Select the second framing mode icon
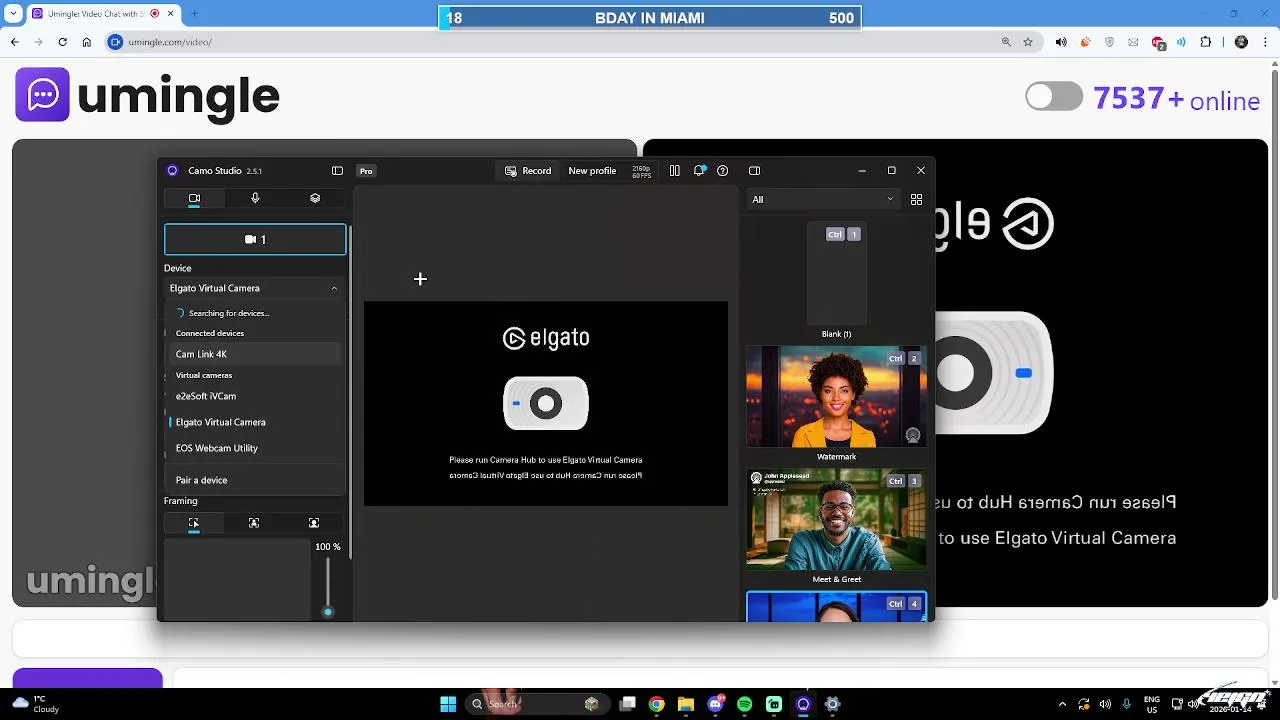Screen dimensions: 1280x720 pyautogui.click(x=254, y=523)
